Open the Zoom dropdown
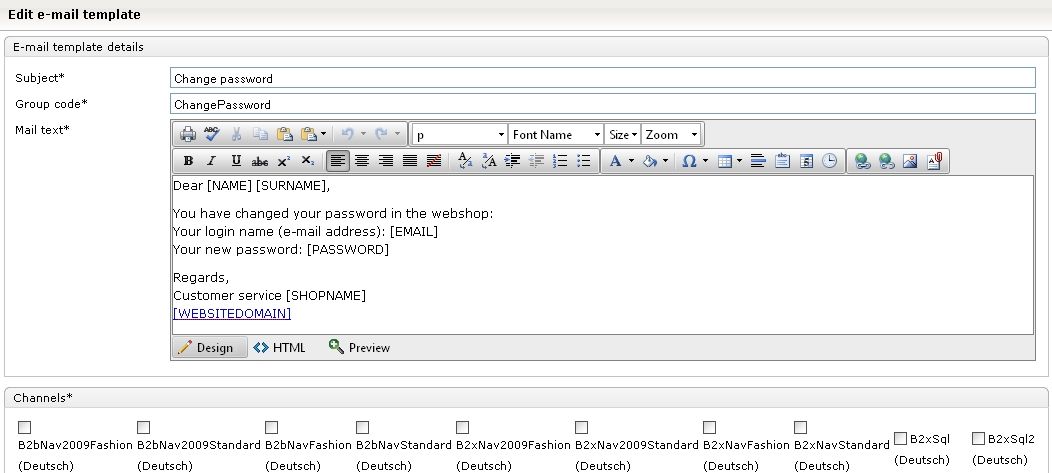The height and width of the screenshot is (473, 1052). pos(671,134)
